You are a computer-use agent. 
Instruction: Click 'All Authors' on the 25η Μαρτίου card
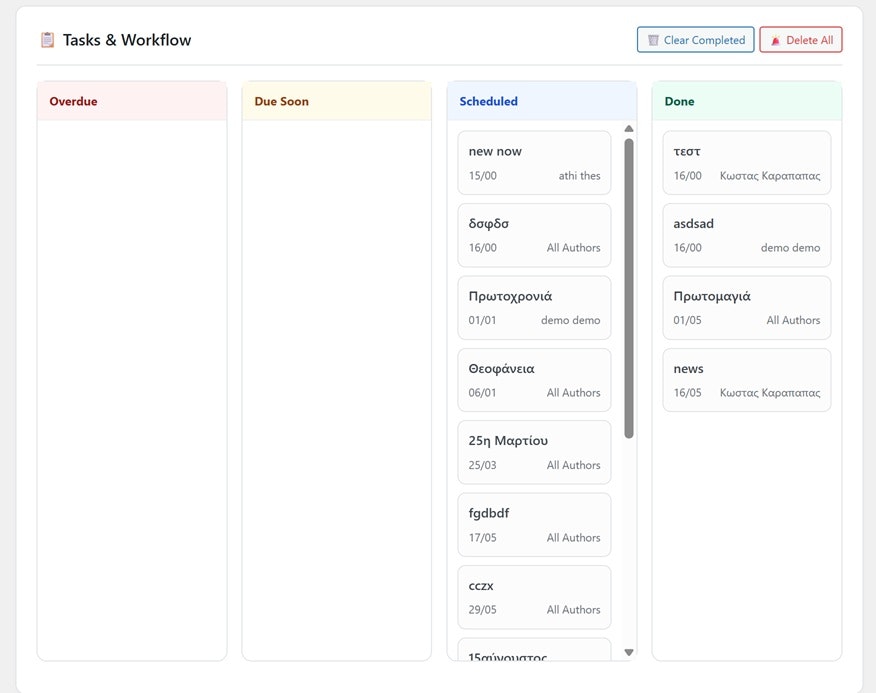[x=573, y=465]
